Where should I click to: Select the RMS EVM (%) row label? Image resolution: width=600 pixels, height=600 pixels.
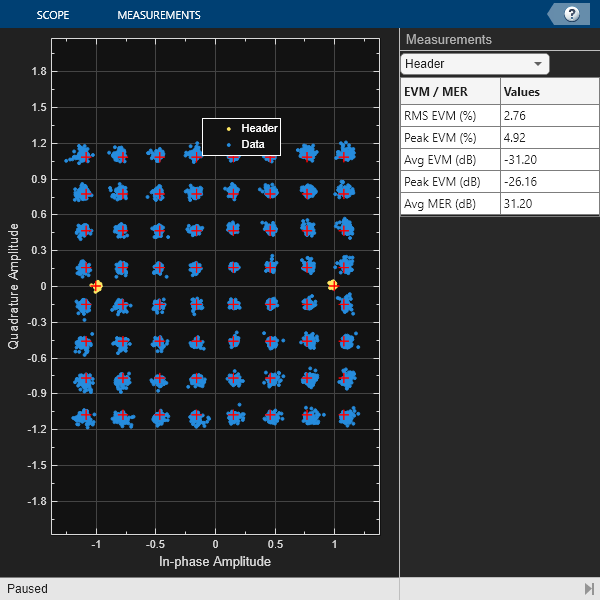pyautogui.click(x=440, y=116)
